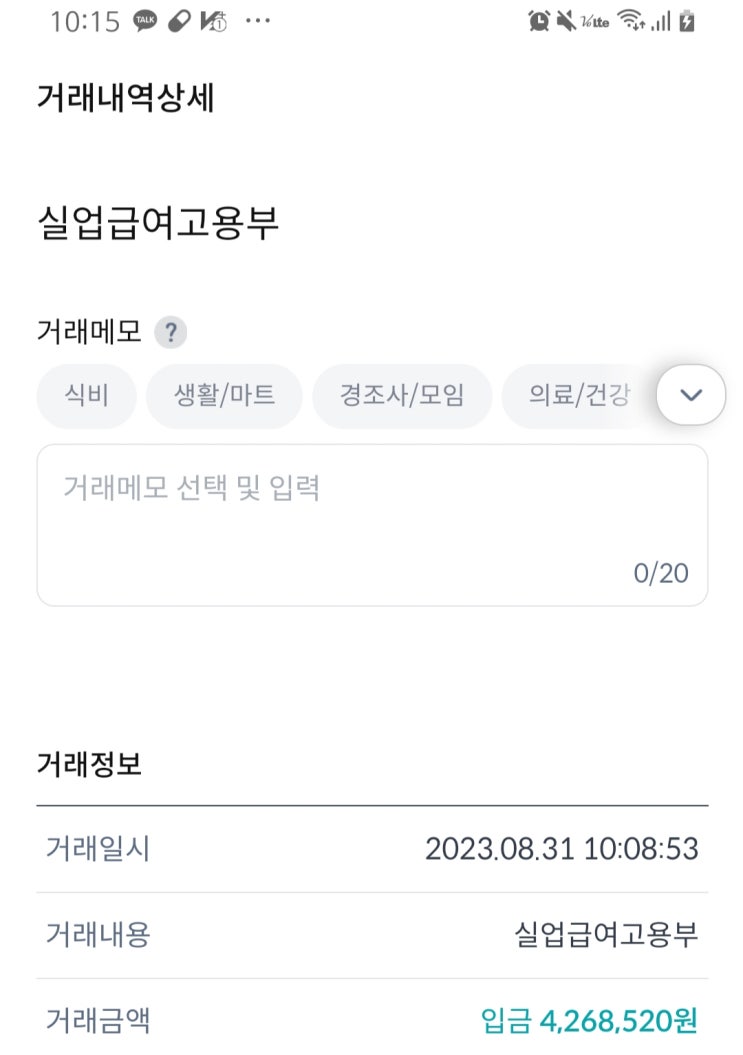The width and height of the screenshot is (743, 1055).
Task: Expand the memo category chevron dropdown
Action: [691, 395]
